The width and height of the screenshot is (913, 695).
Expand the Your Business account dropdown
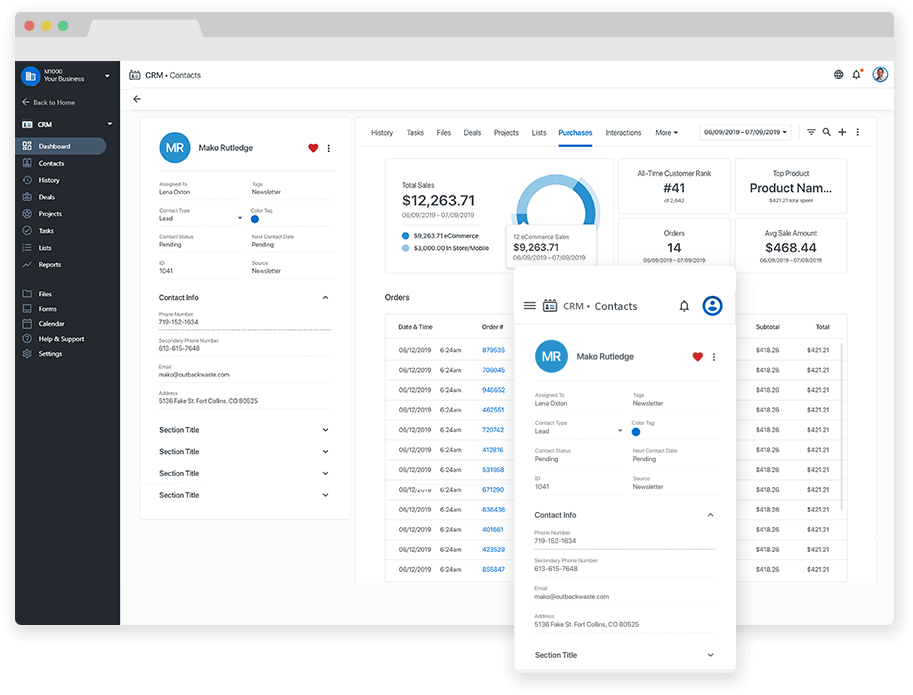[x=107, y=76]
